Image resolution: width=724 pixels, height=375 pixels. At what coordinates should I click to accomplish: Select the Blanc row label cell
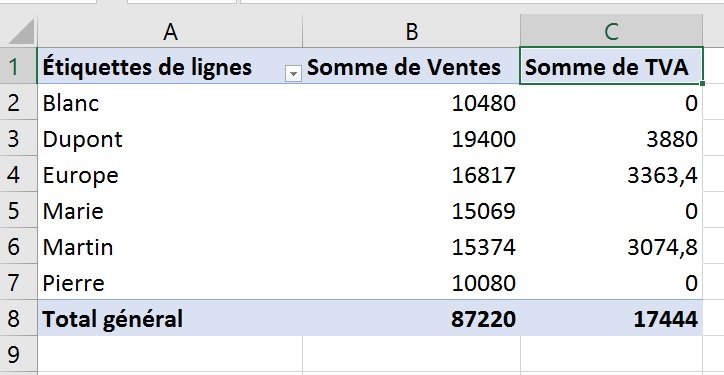[x=170, y=103]
